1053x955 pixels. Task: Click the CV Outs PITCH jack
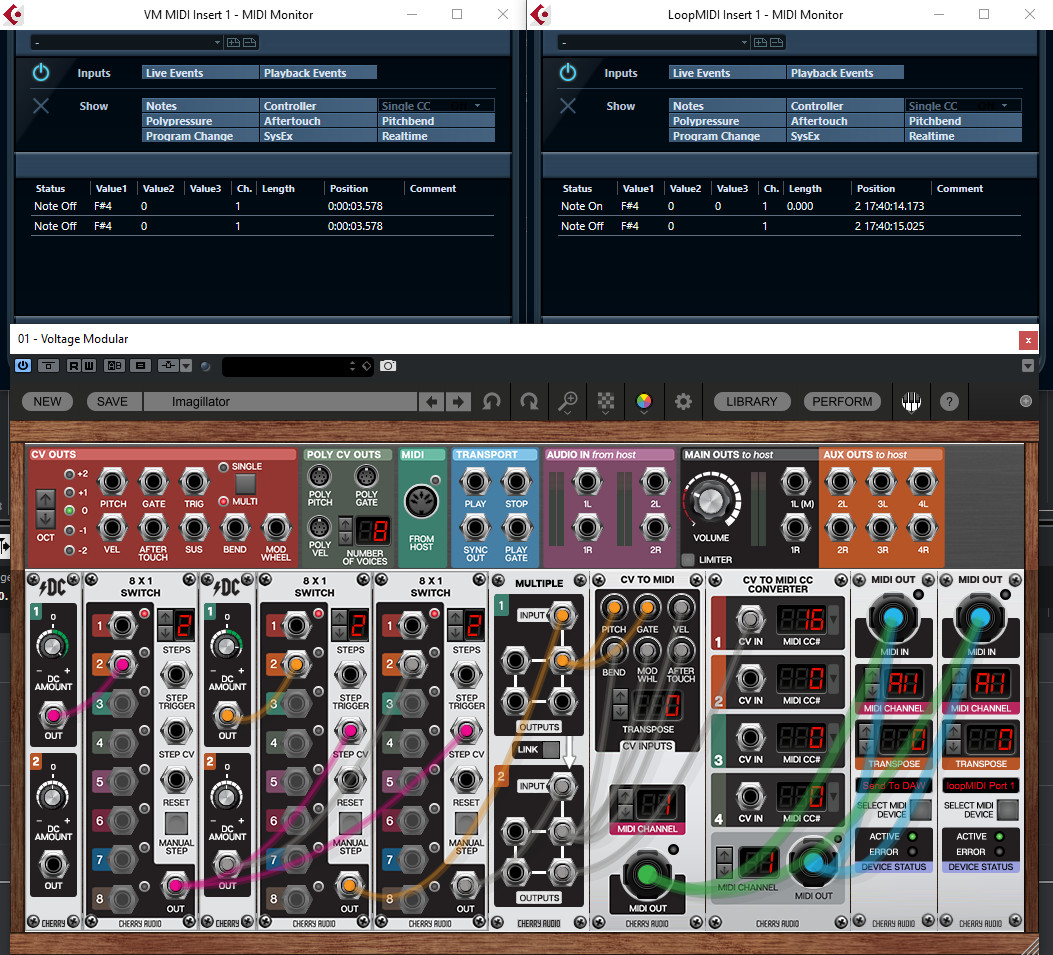click(x=113, y=482)
